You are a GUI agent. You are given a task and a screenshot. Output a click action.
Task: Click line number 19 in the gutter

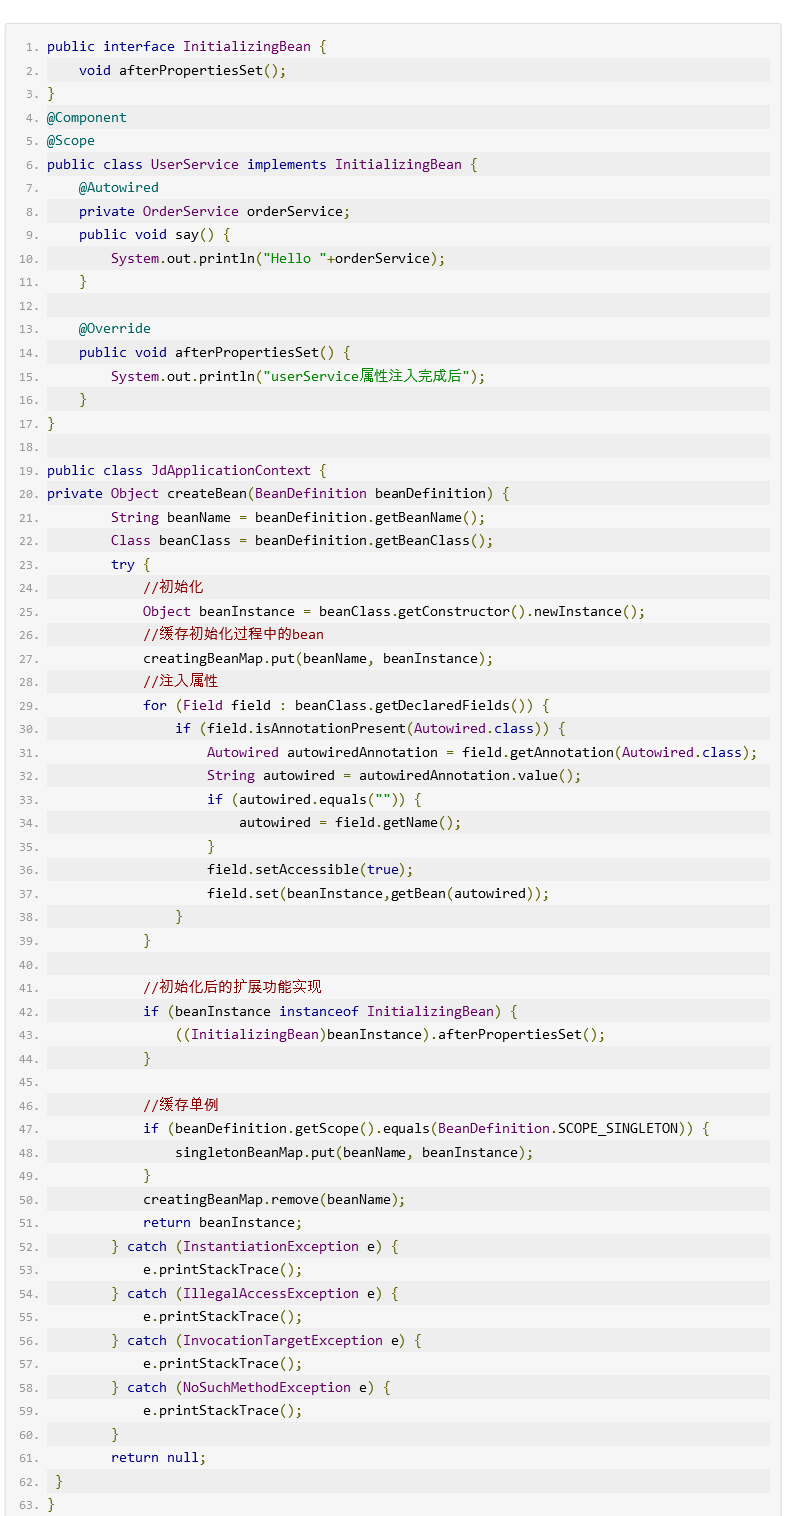click(x=29, y=470)
